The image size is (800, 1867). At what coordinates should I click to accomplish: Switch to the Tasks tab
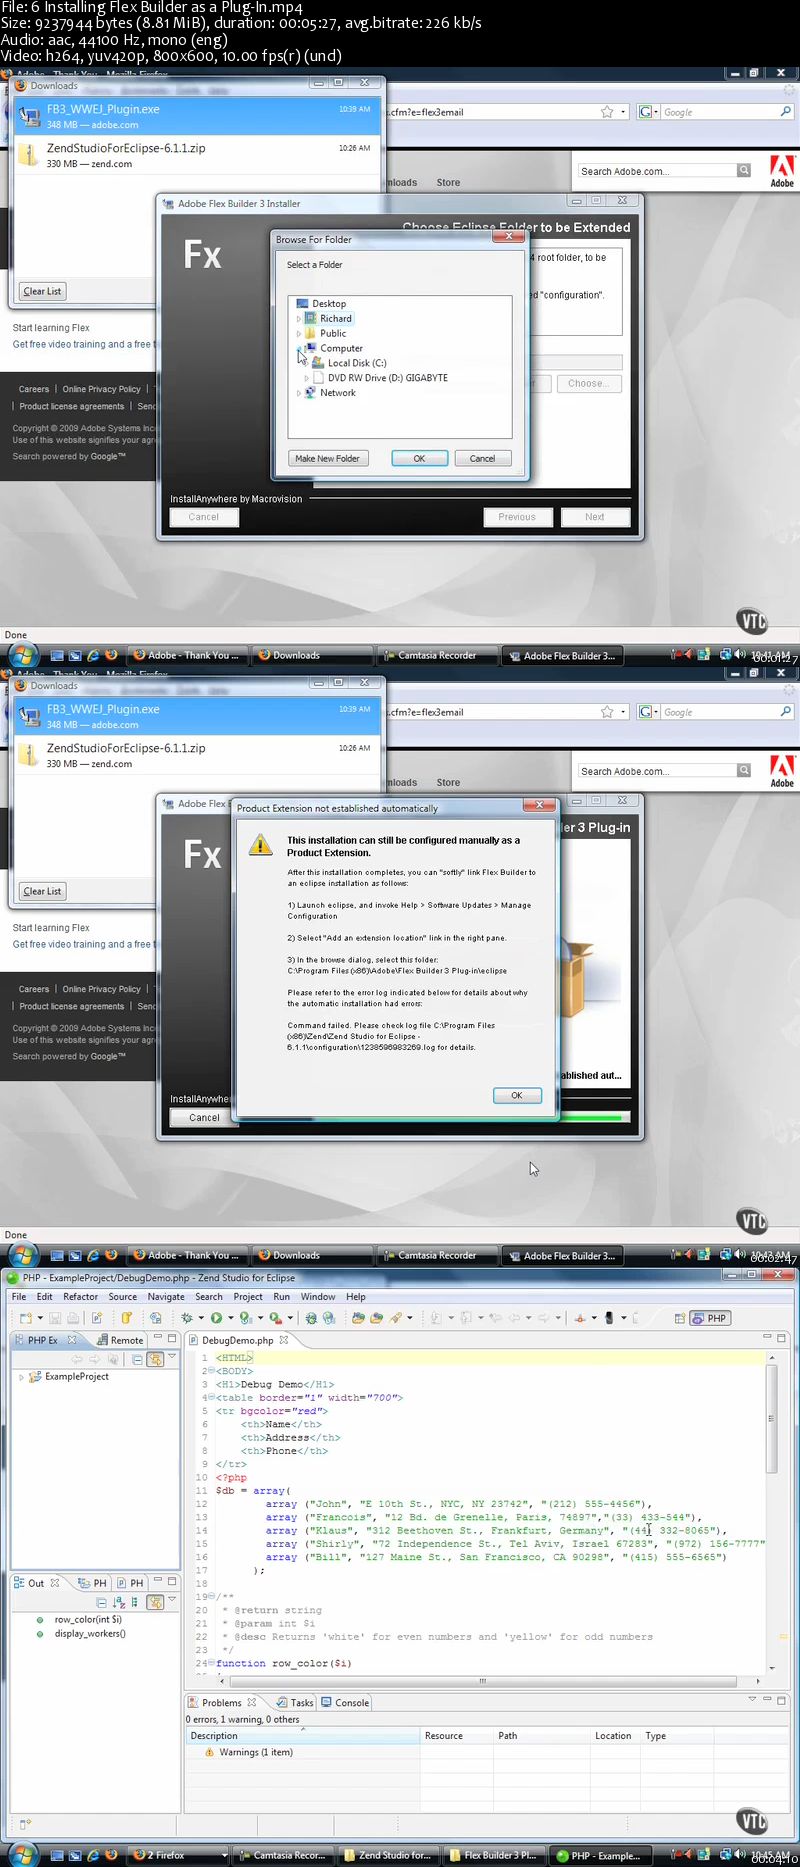pos(295,1703)
